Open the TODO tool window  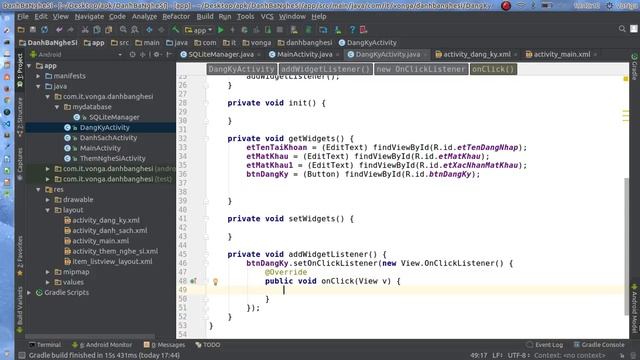(x=208, y=345)
